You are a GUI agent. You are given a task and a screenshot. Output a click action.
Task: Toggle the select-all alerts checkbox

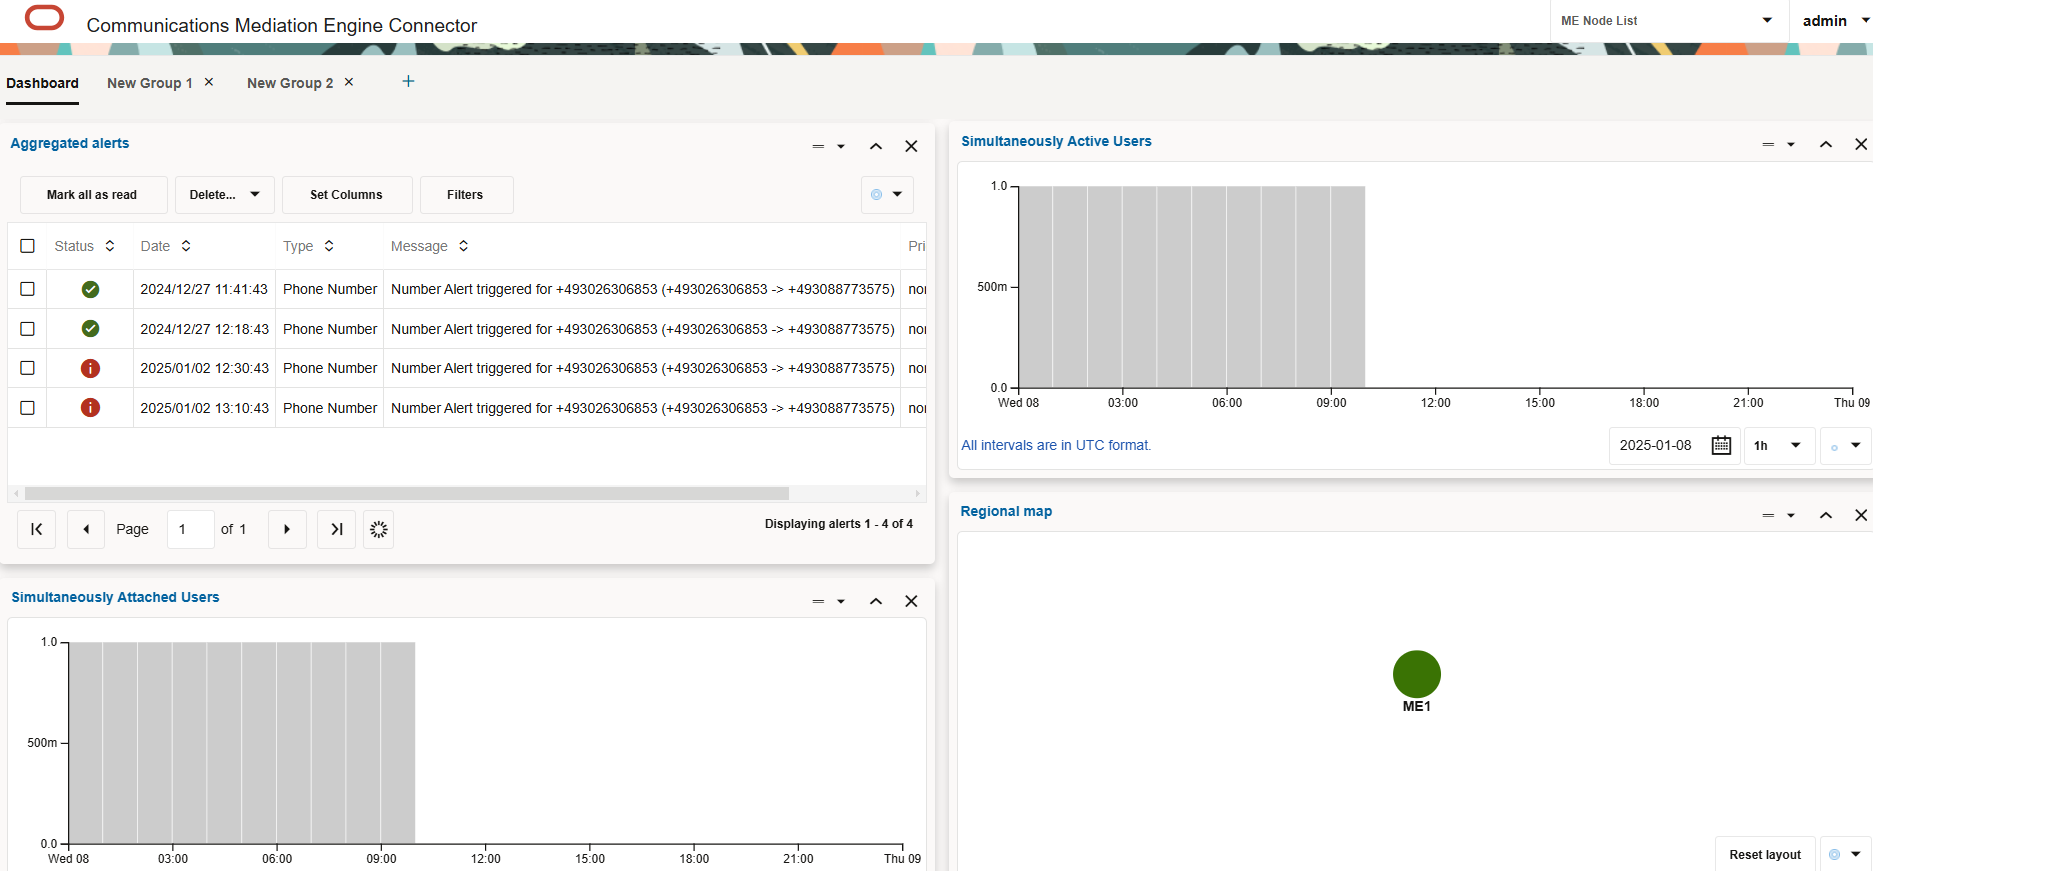(27, 246)
